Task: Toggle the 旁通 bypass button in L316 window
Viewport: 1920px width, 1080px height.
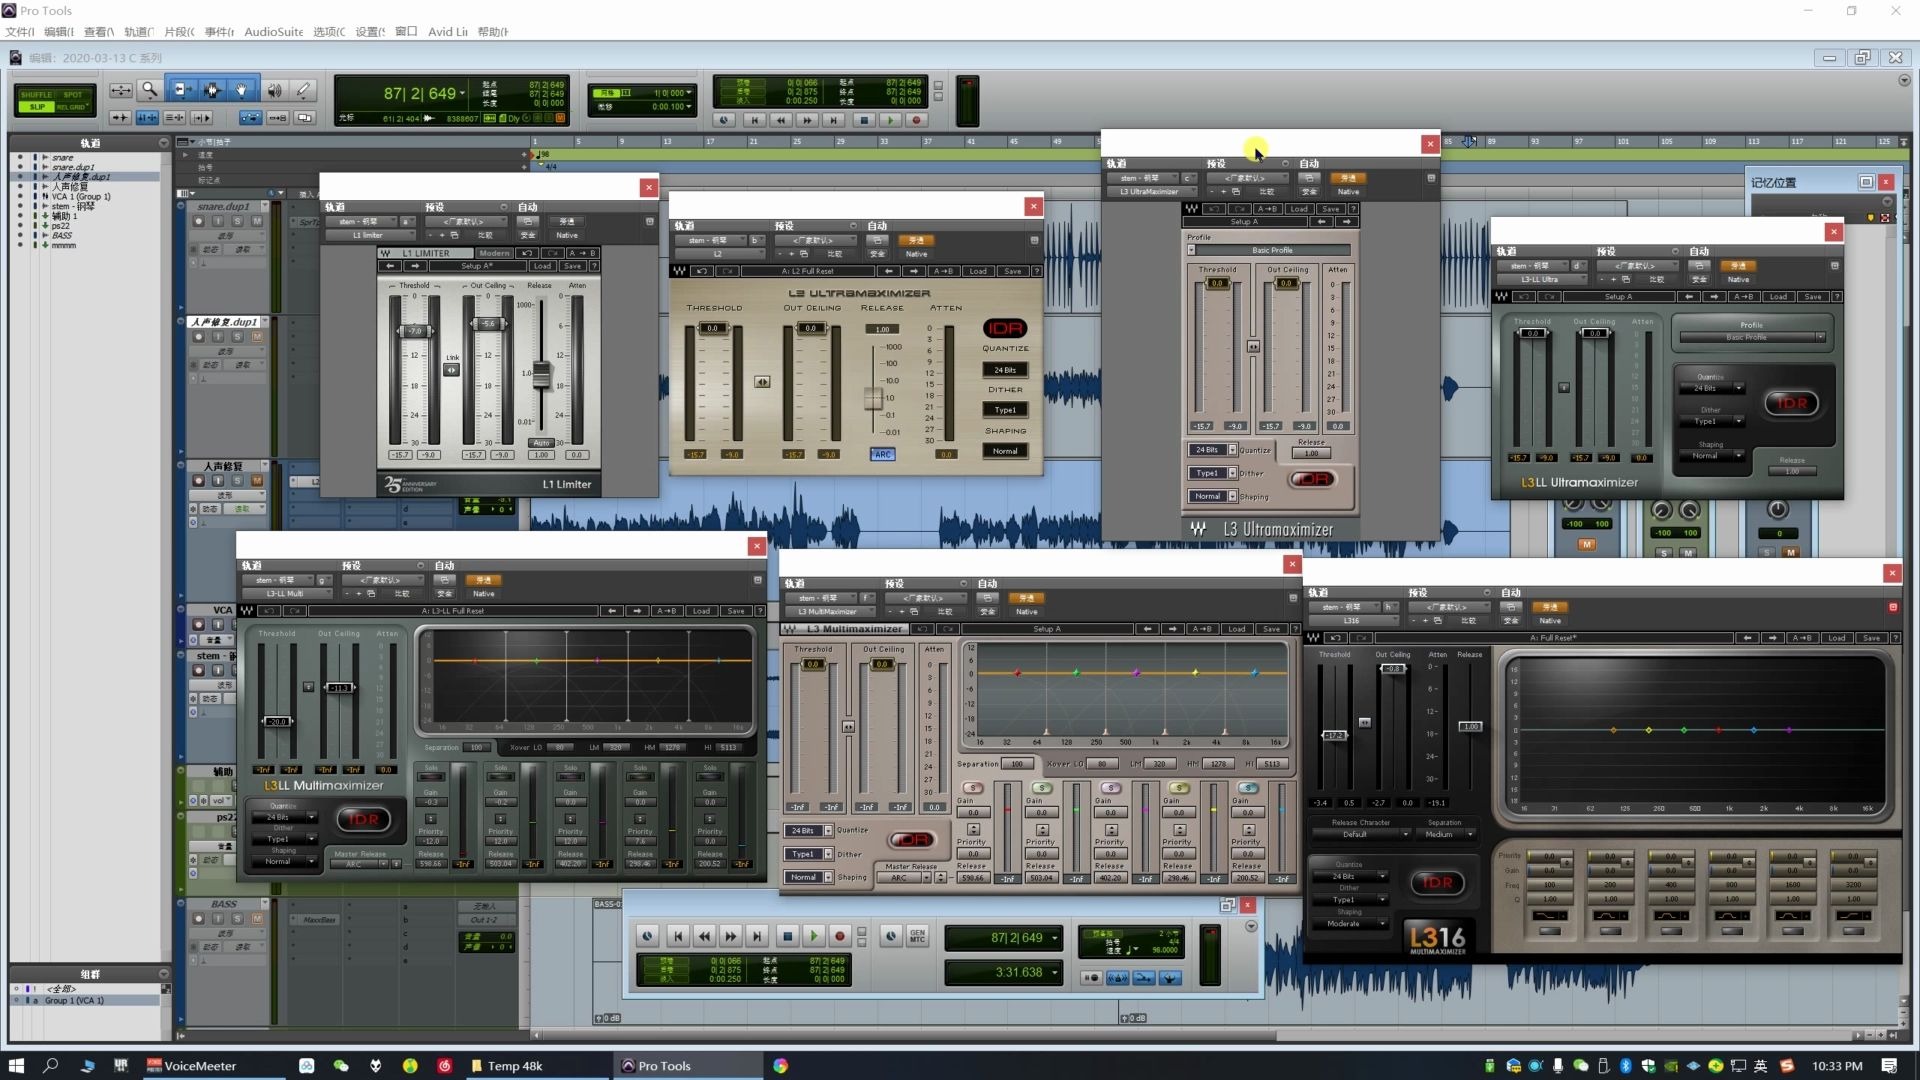Action: point(1550,607)
